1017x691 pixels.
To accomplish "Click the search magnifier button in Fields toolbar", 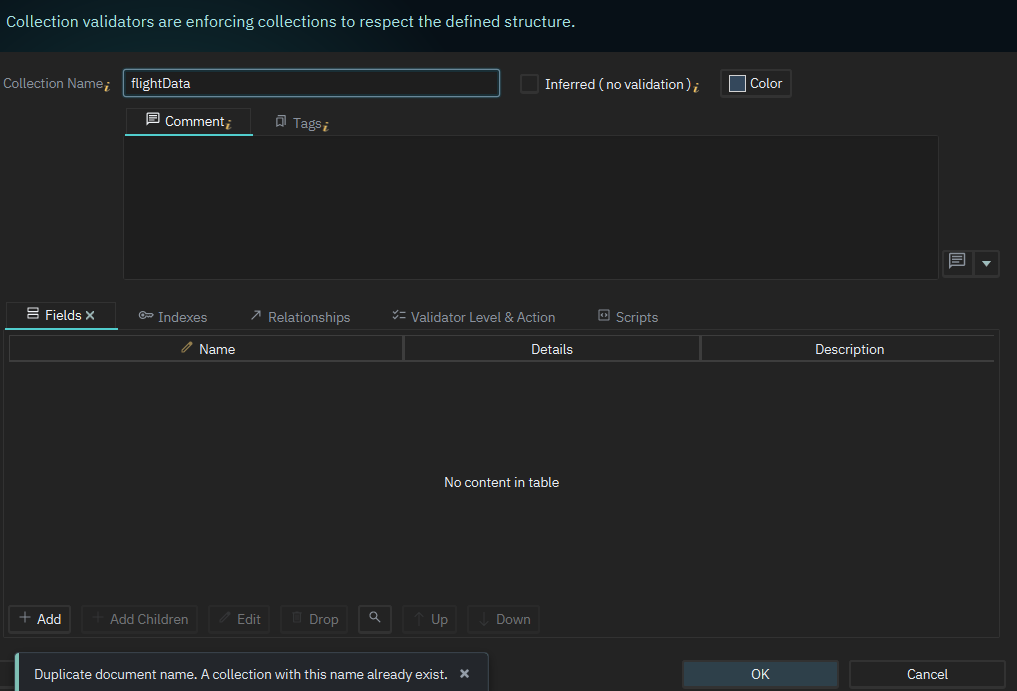I will (x=375, y=618).
